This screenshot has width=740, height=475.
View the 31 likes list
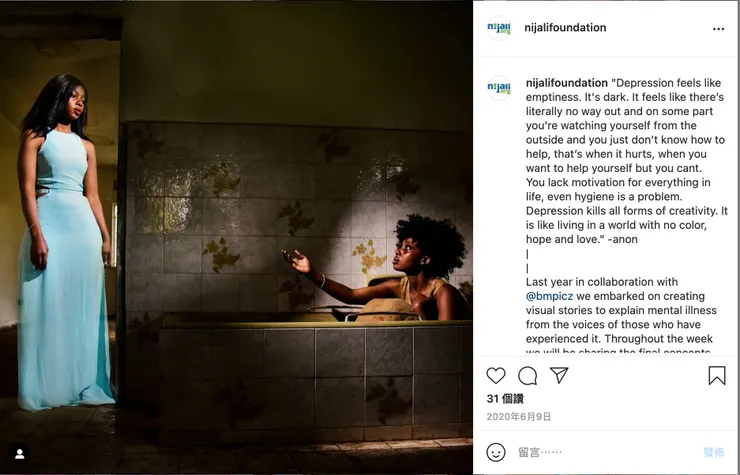pyautogui.click(x=505, y=399)
